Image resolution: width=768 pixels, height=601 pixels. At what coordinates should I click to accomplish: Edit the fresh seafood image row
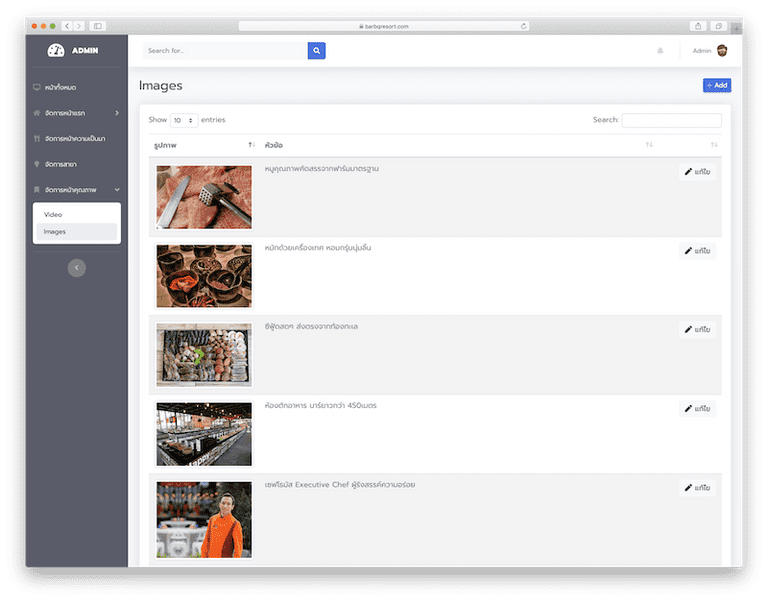(697, 330)
